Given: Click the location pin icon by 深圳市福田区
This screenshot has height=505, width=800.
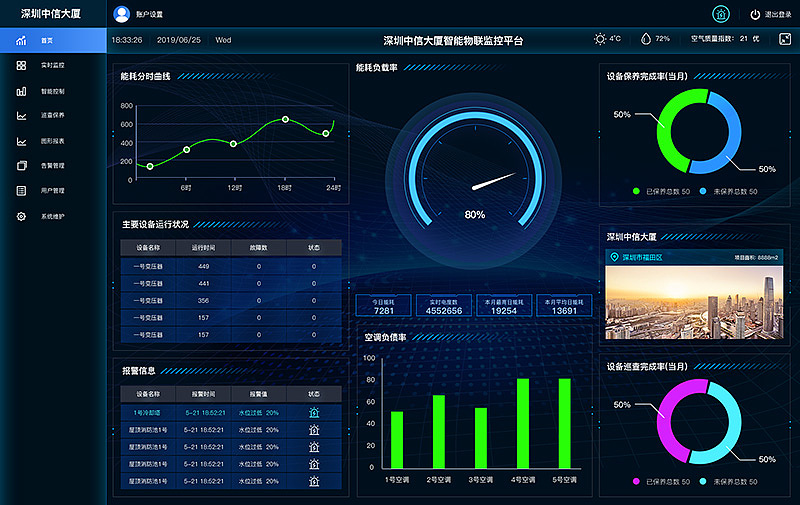Looking at the screenshot, I should click(x=614, y=257).
